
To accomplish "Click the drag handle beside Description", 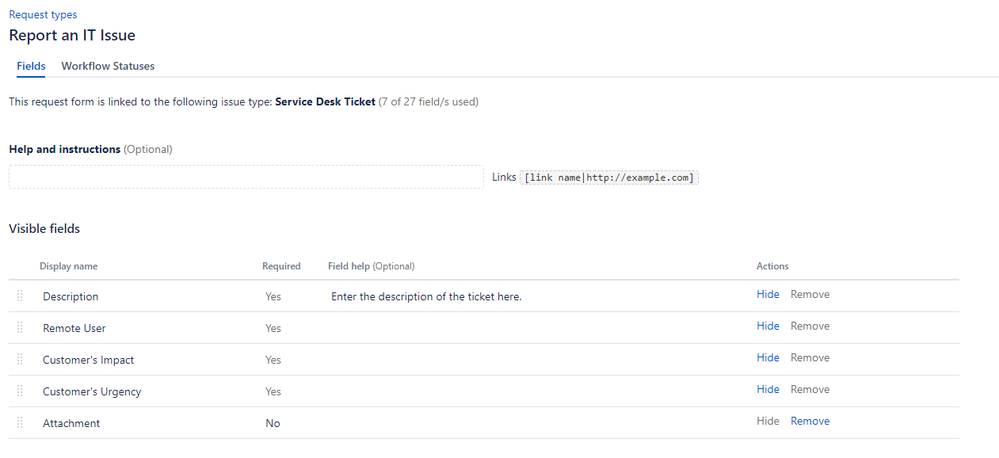I will point(20,296).
